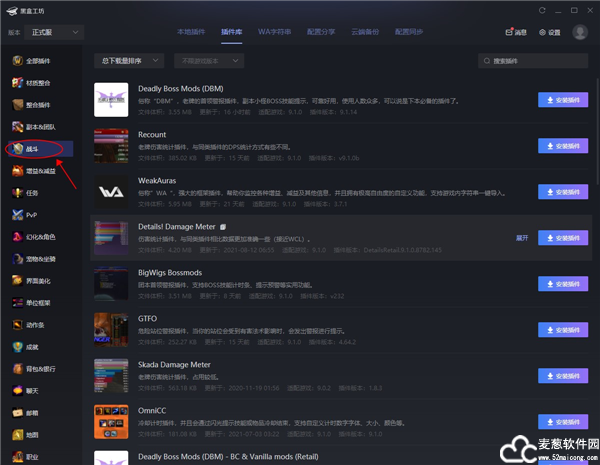Expand Details! Damage Meter with 展开
Screen dimensions: 600x465
pyautogui.click(x=522, y=238)
